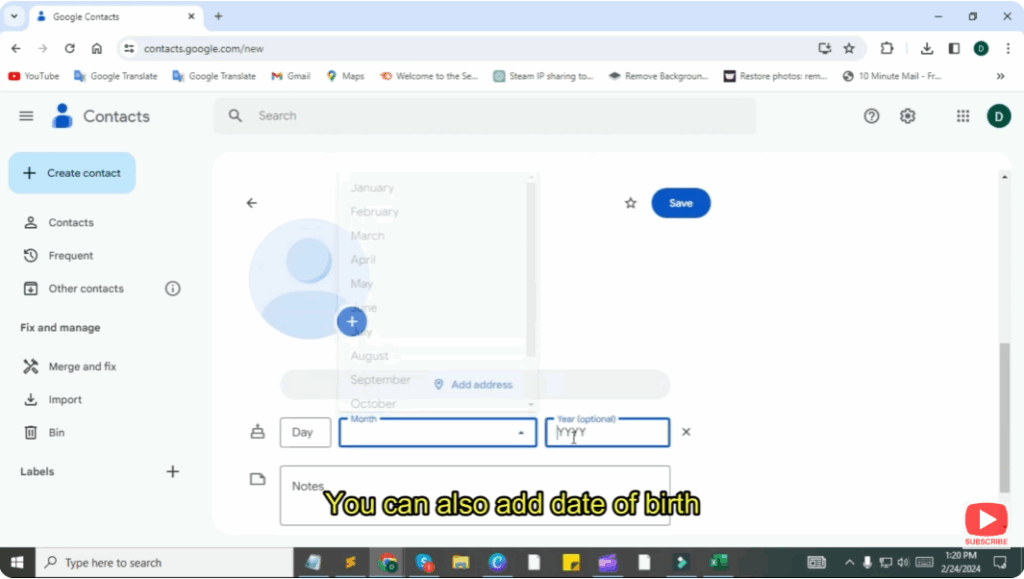Open the Google apps launcher grid
This screenshot has height=579, width=1024.
[x=962, y=116]
